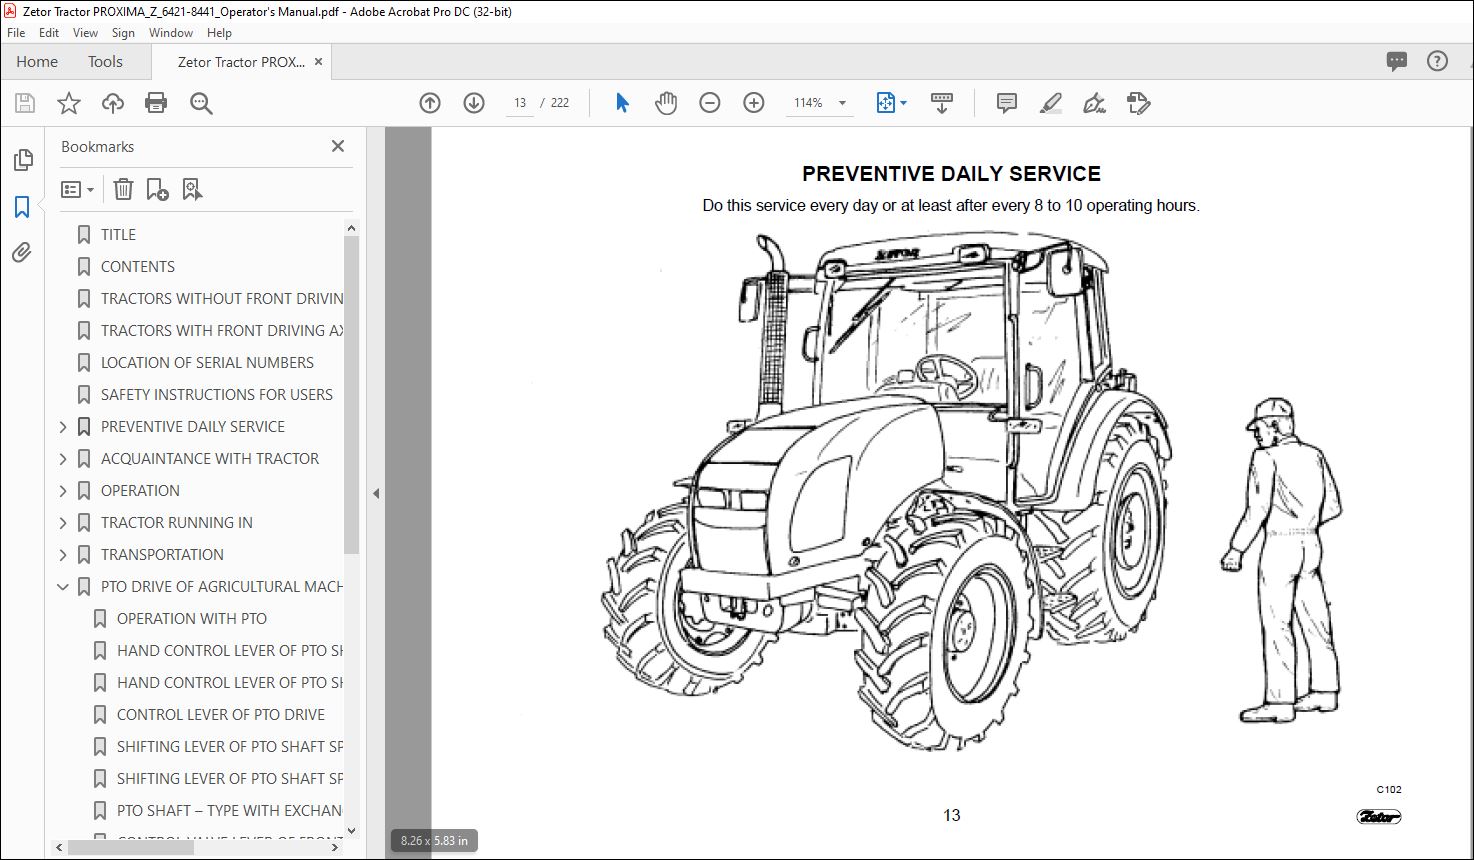Collapse PTO DRIVE OF AGRICULTURAL bookmark

[63, 587]
